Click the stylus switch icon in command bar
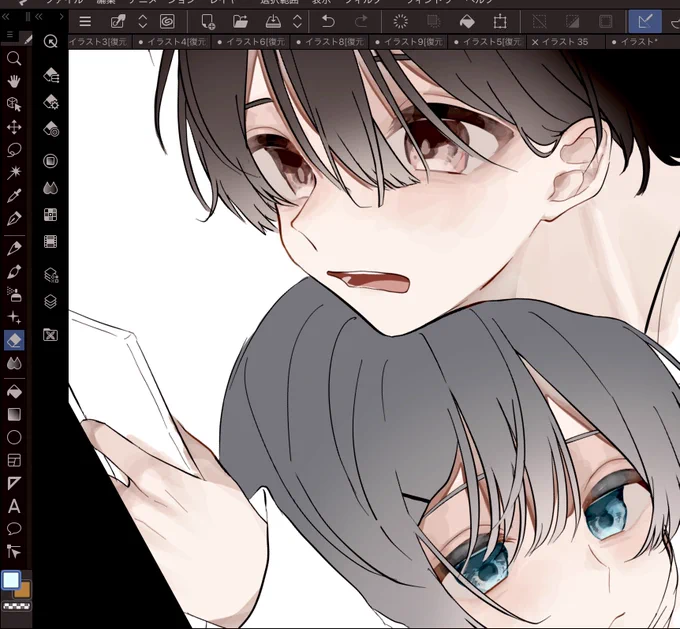680x629 pixels. click(118, 21)
